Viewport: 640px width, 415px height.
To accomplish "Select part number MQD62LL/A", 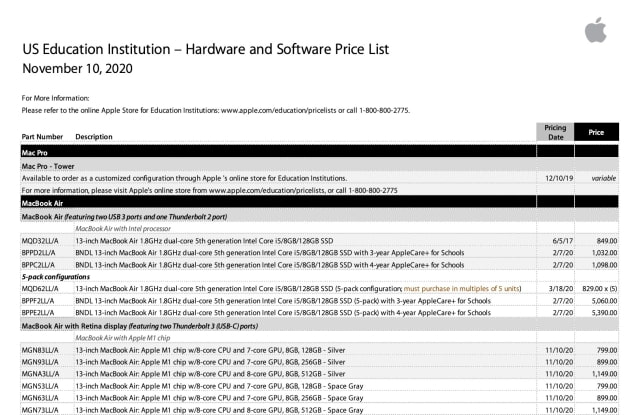I will point(40,289).
